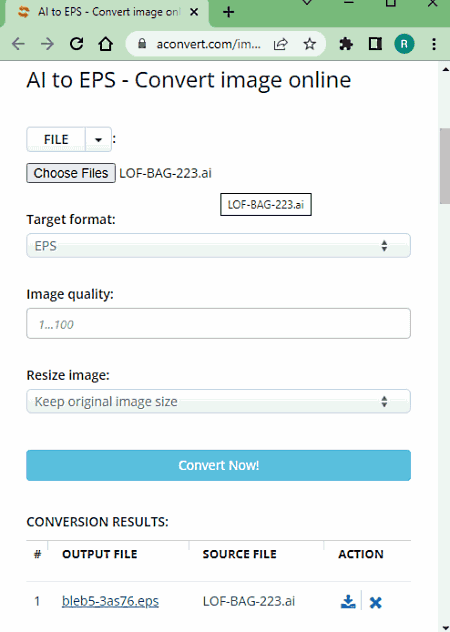Bookmark this page with the star icon
The image size is (450, 632).
[x=309, y=44]
